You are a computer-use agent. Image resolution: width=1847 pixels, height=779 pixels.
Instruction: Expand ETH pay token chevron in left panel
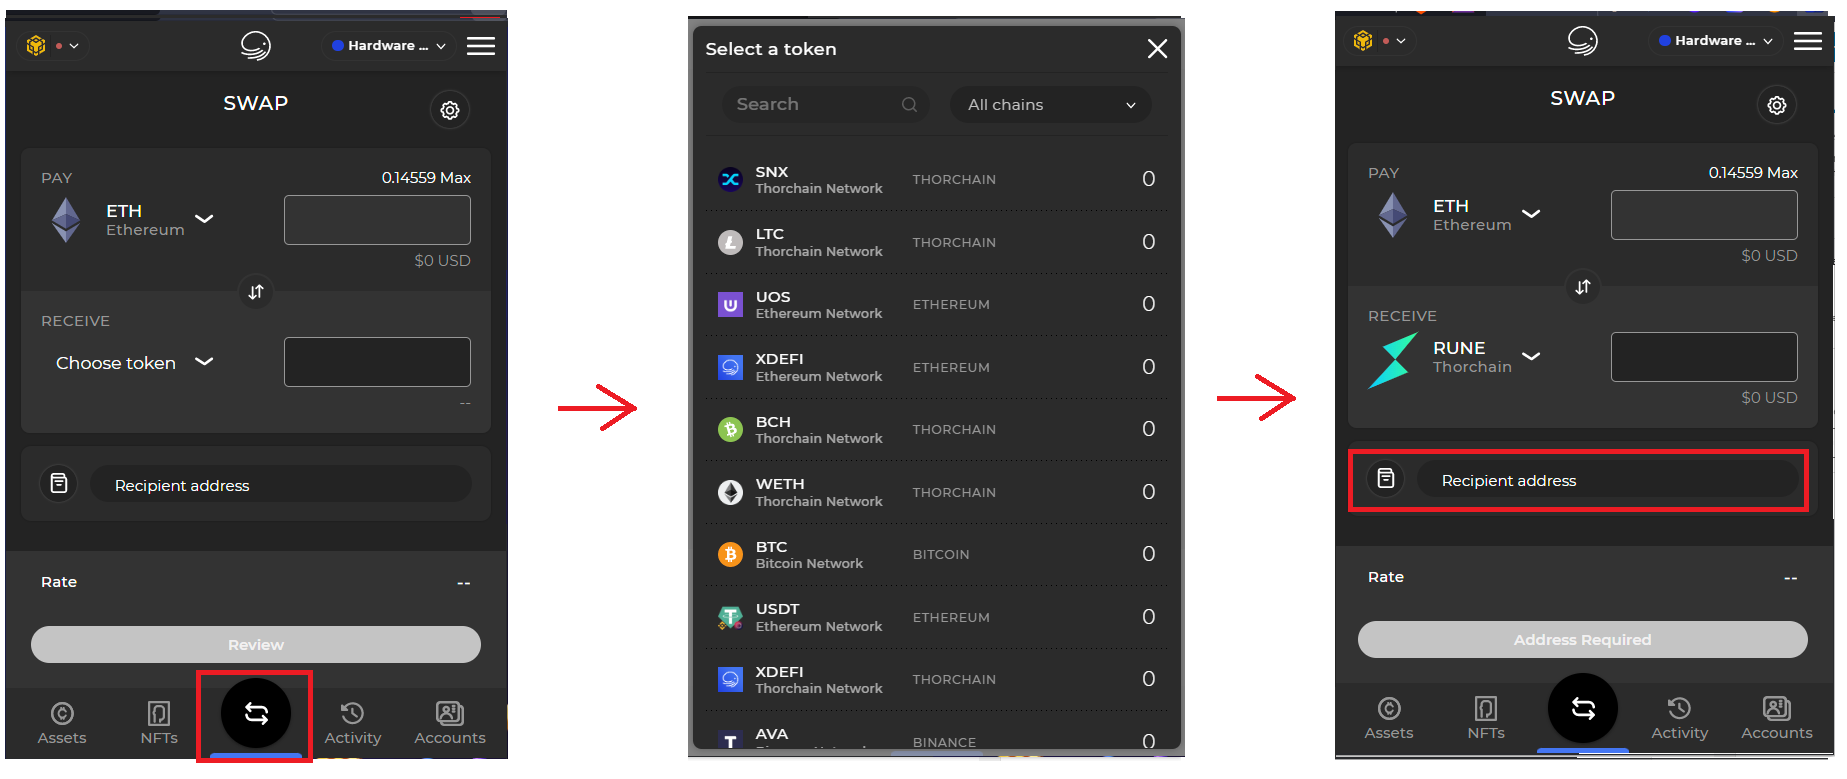tap(204, 219)
